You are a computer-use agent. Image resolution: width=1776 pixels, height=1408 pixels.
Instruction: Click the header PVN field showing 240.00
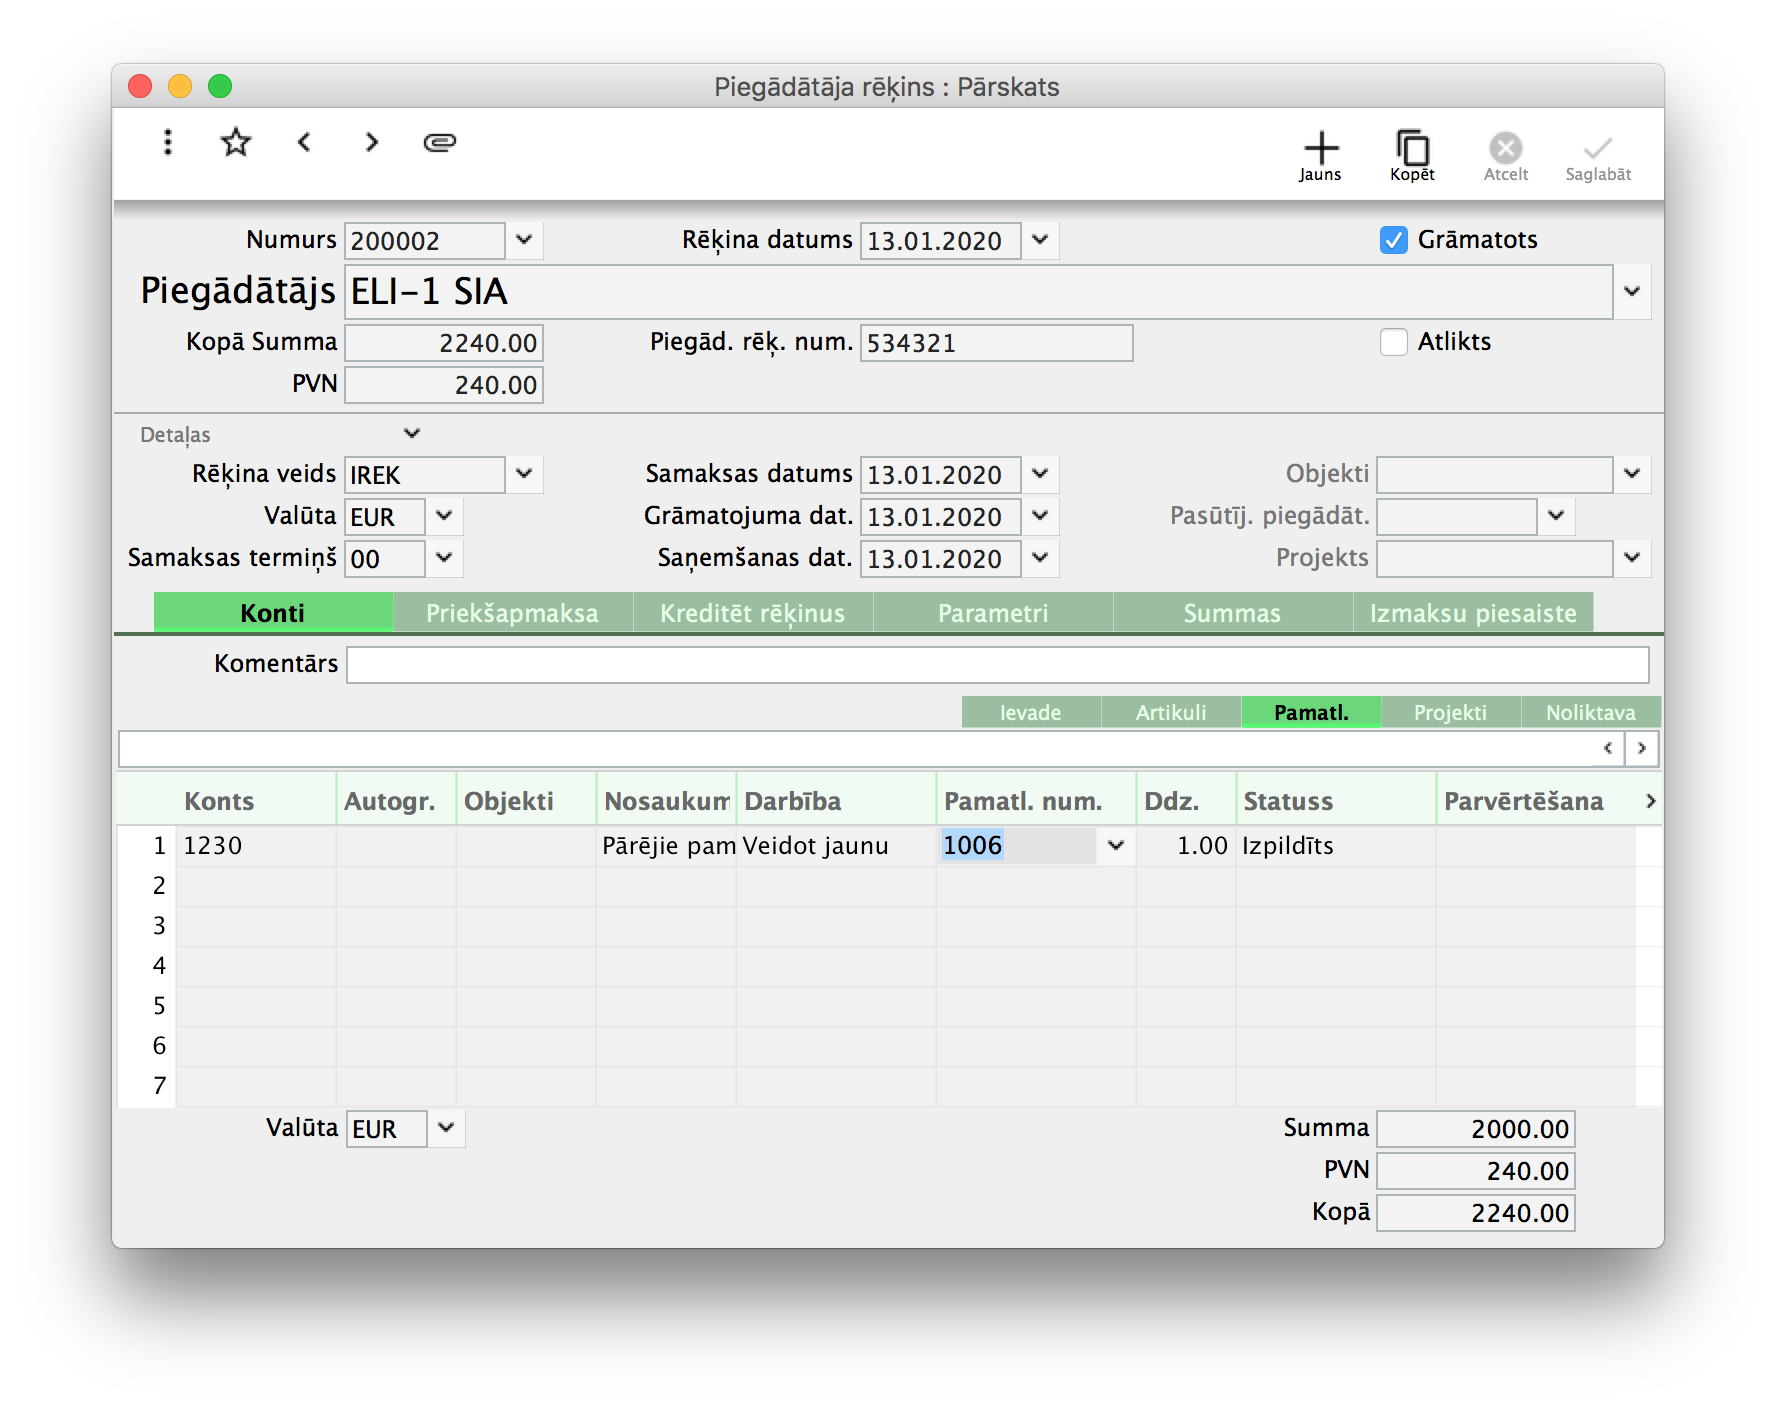click(x=444, y=385)
